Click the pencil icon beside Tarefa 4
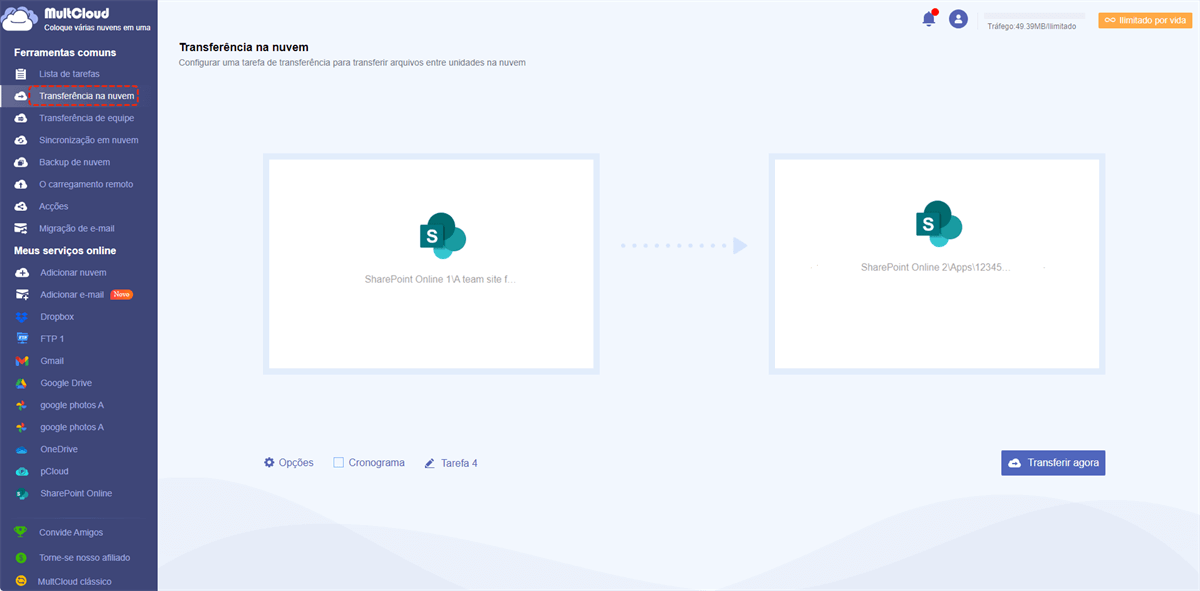The height and width of the screenshot is (591, 1200). coord(430,463)
